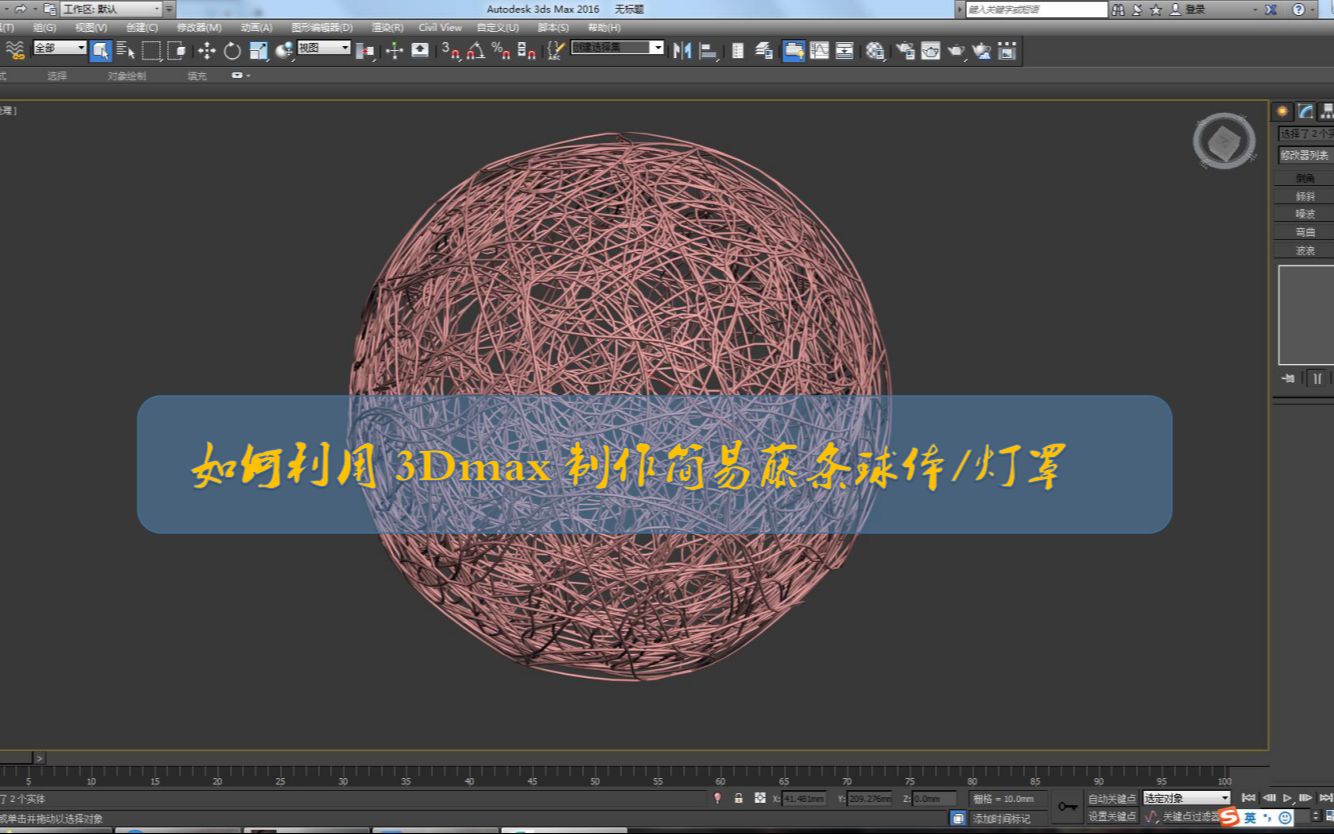Open reference coordinate system dropdown 视图
This screenshot has width=1334, height=834.
point(324,48)
